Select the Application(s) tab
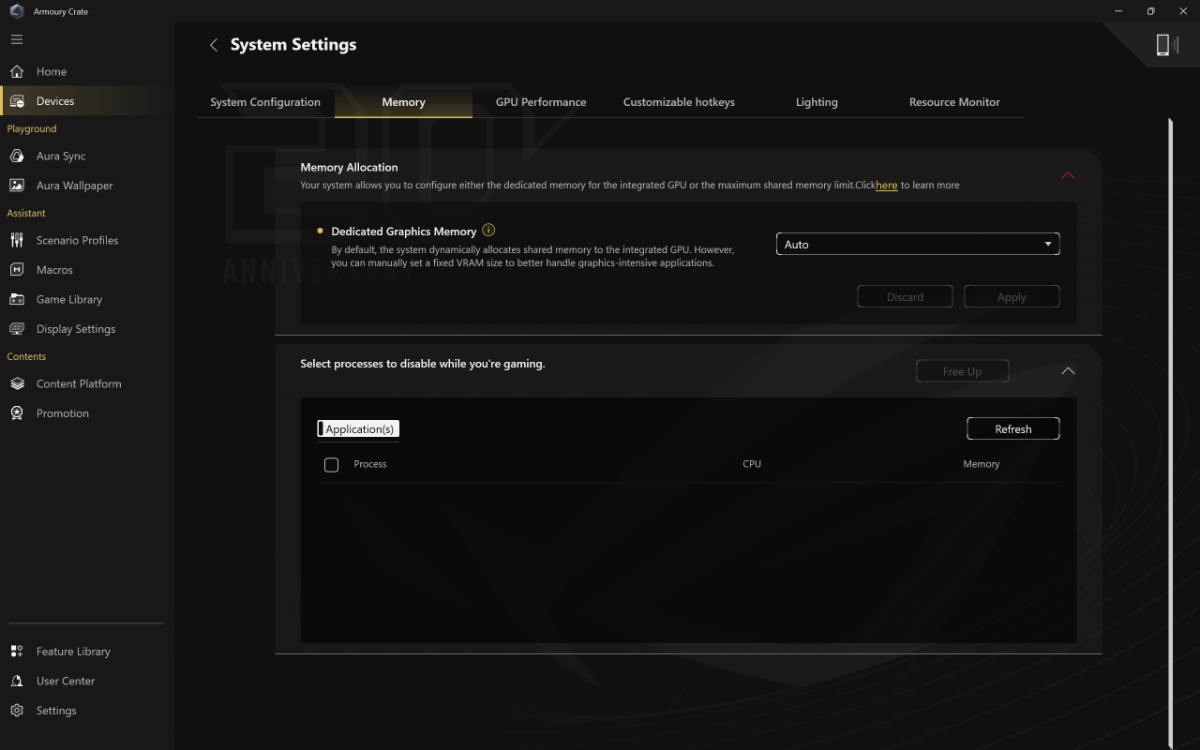The height and width of the screenshot is (750, 1200). click(358, 429)
